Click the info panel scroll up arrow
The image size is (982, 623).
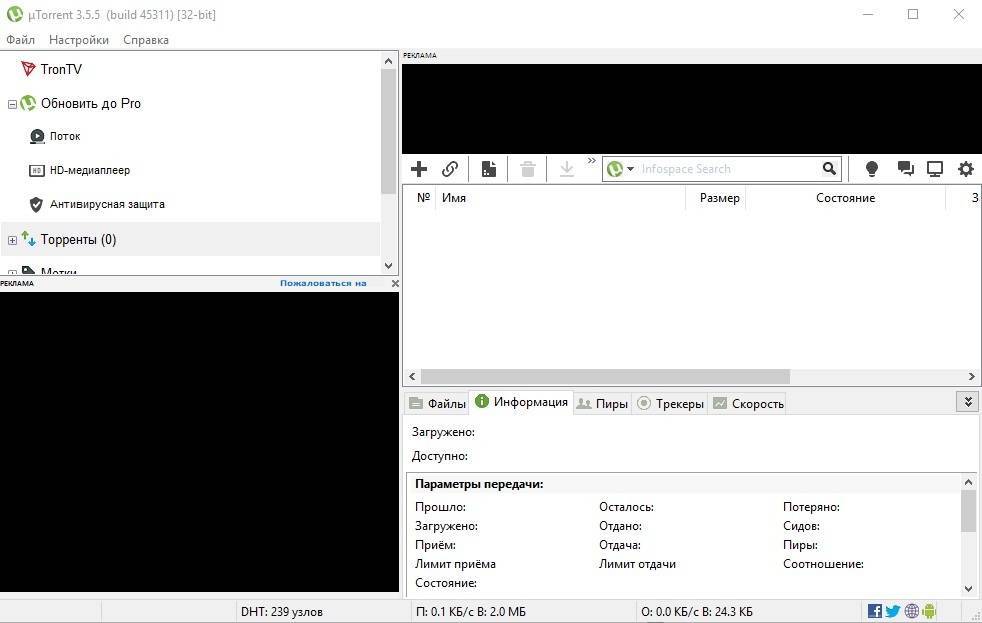968,482
